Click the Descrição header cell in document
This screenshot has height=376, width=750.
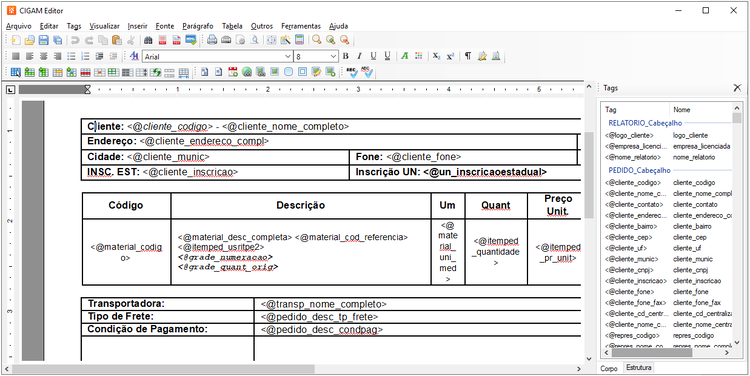[301, 206]
